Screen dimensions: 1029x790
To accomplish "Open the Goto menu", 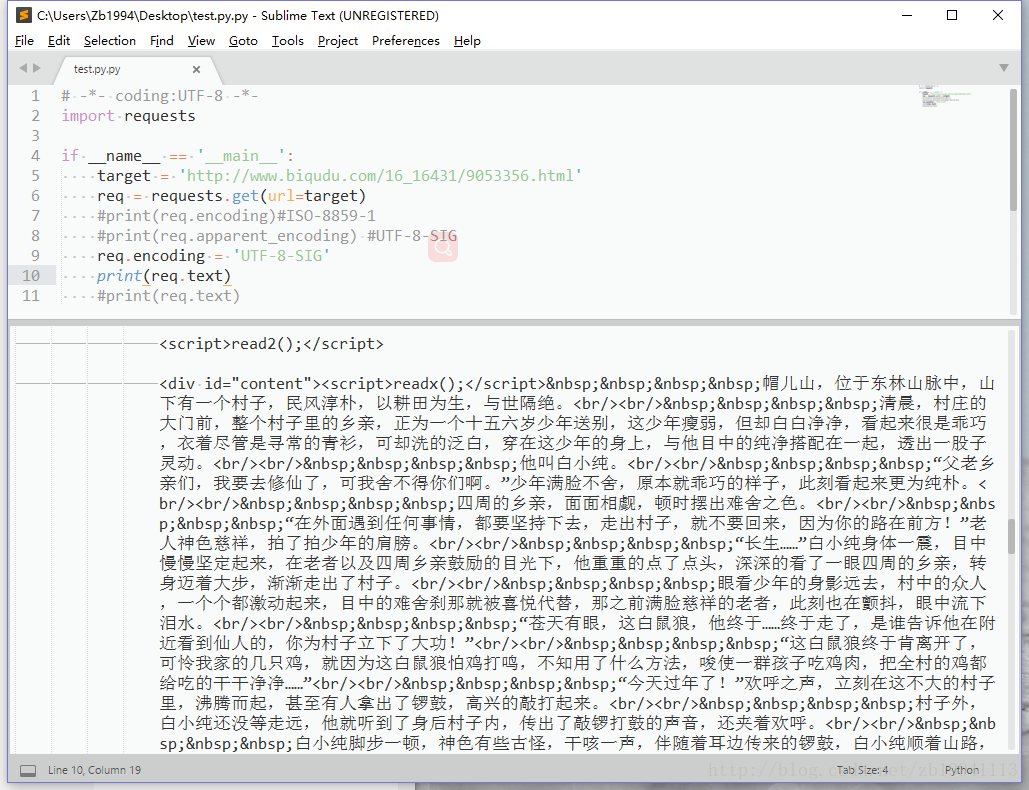I will (242, 40).
